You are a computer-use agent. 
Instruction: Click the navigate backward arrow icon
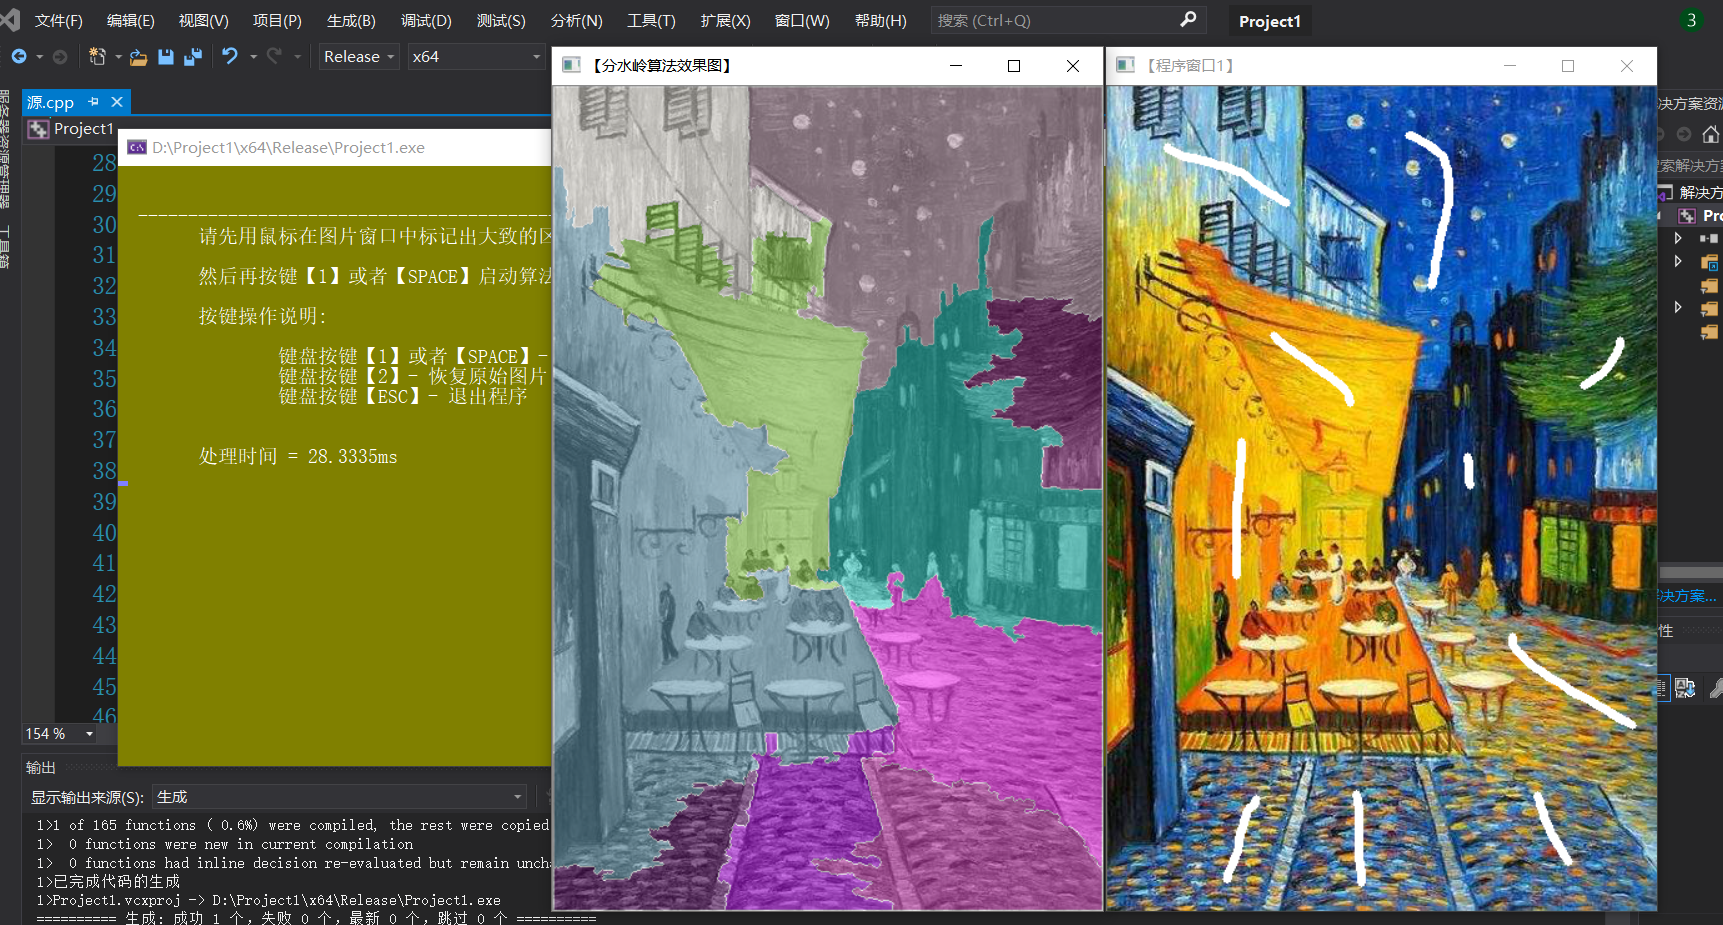pyautogui.click(x=18, y=57)
